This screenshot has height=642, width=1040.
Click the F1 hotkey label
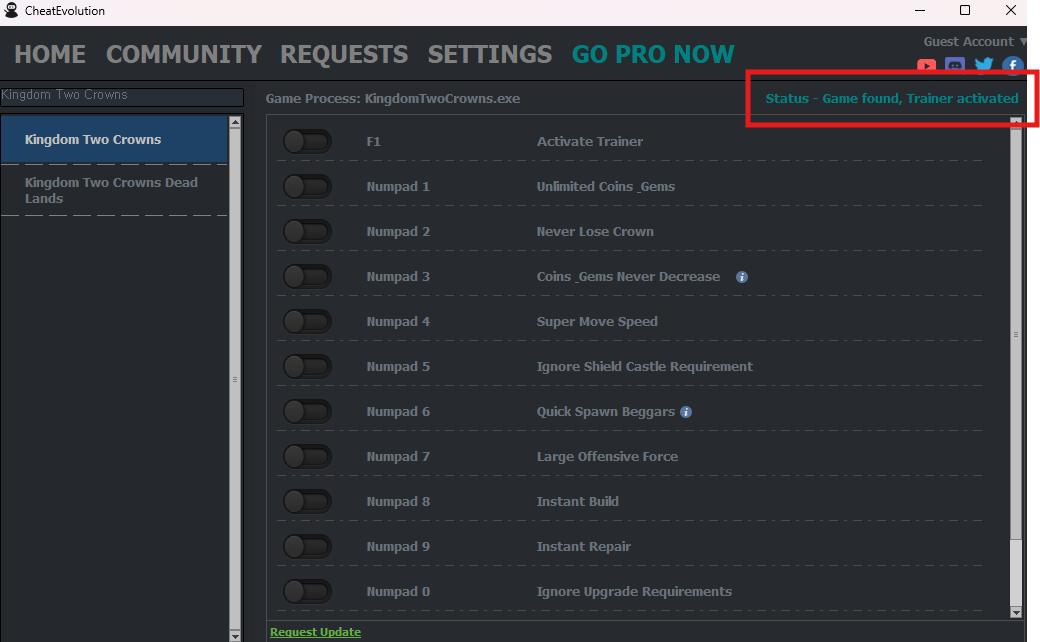click(373, 141)
